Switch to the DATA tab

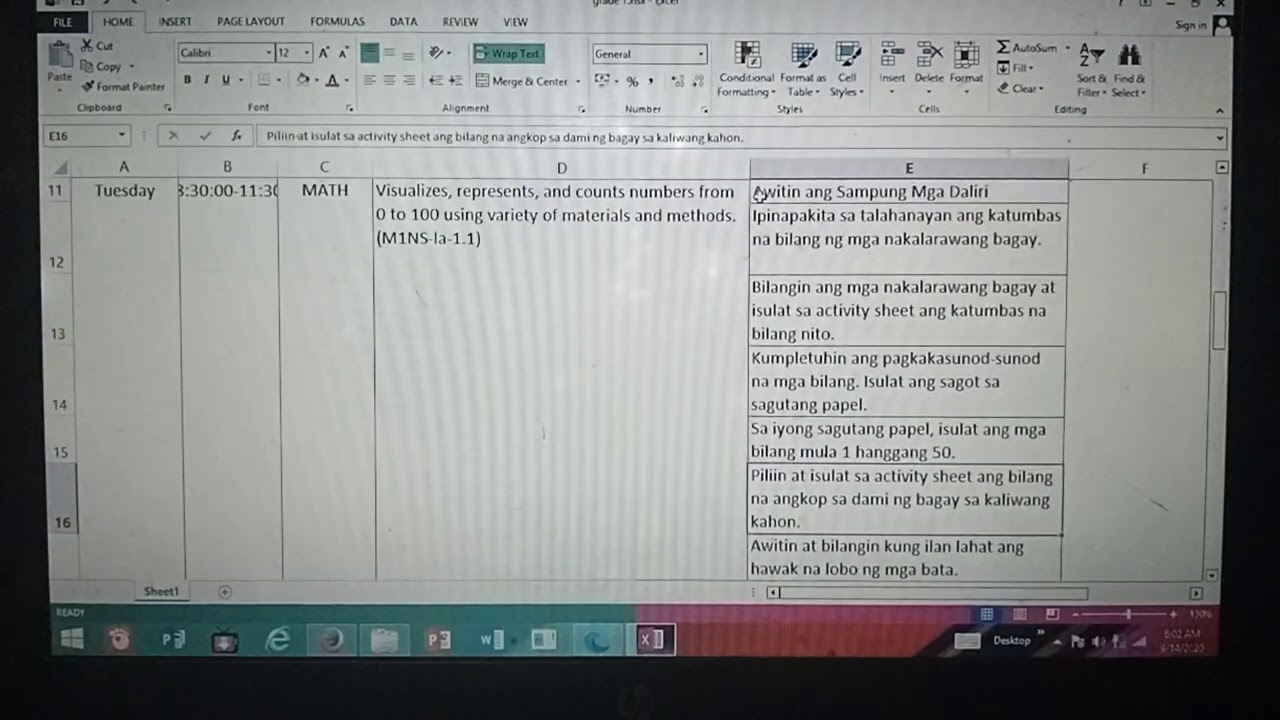404,21
